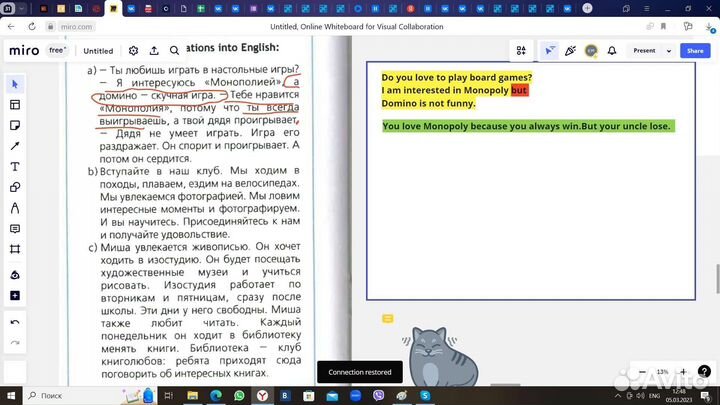Open more apps plus button in sidebar
This screenshot has width=720, height=405.
point(15,296)
